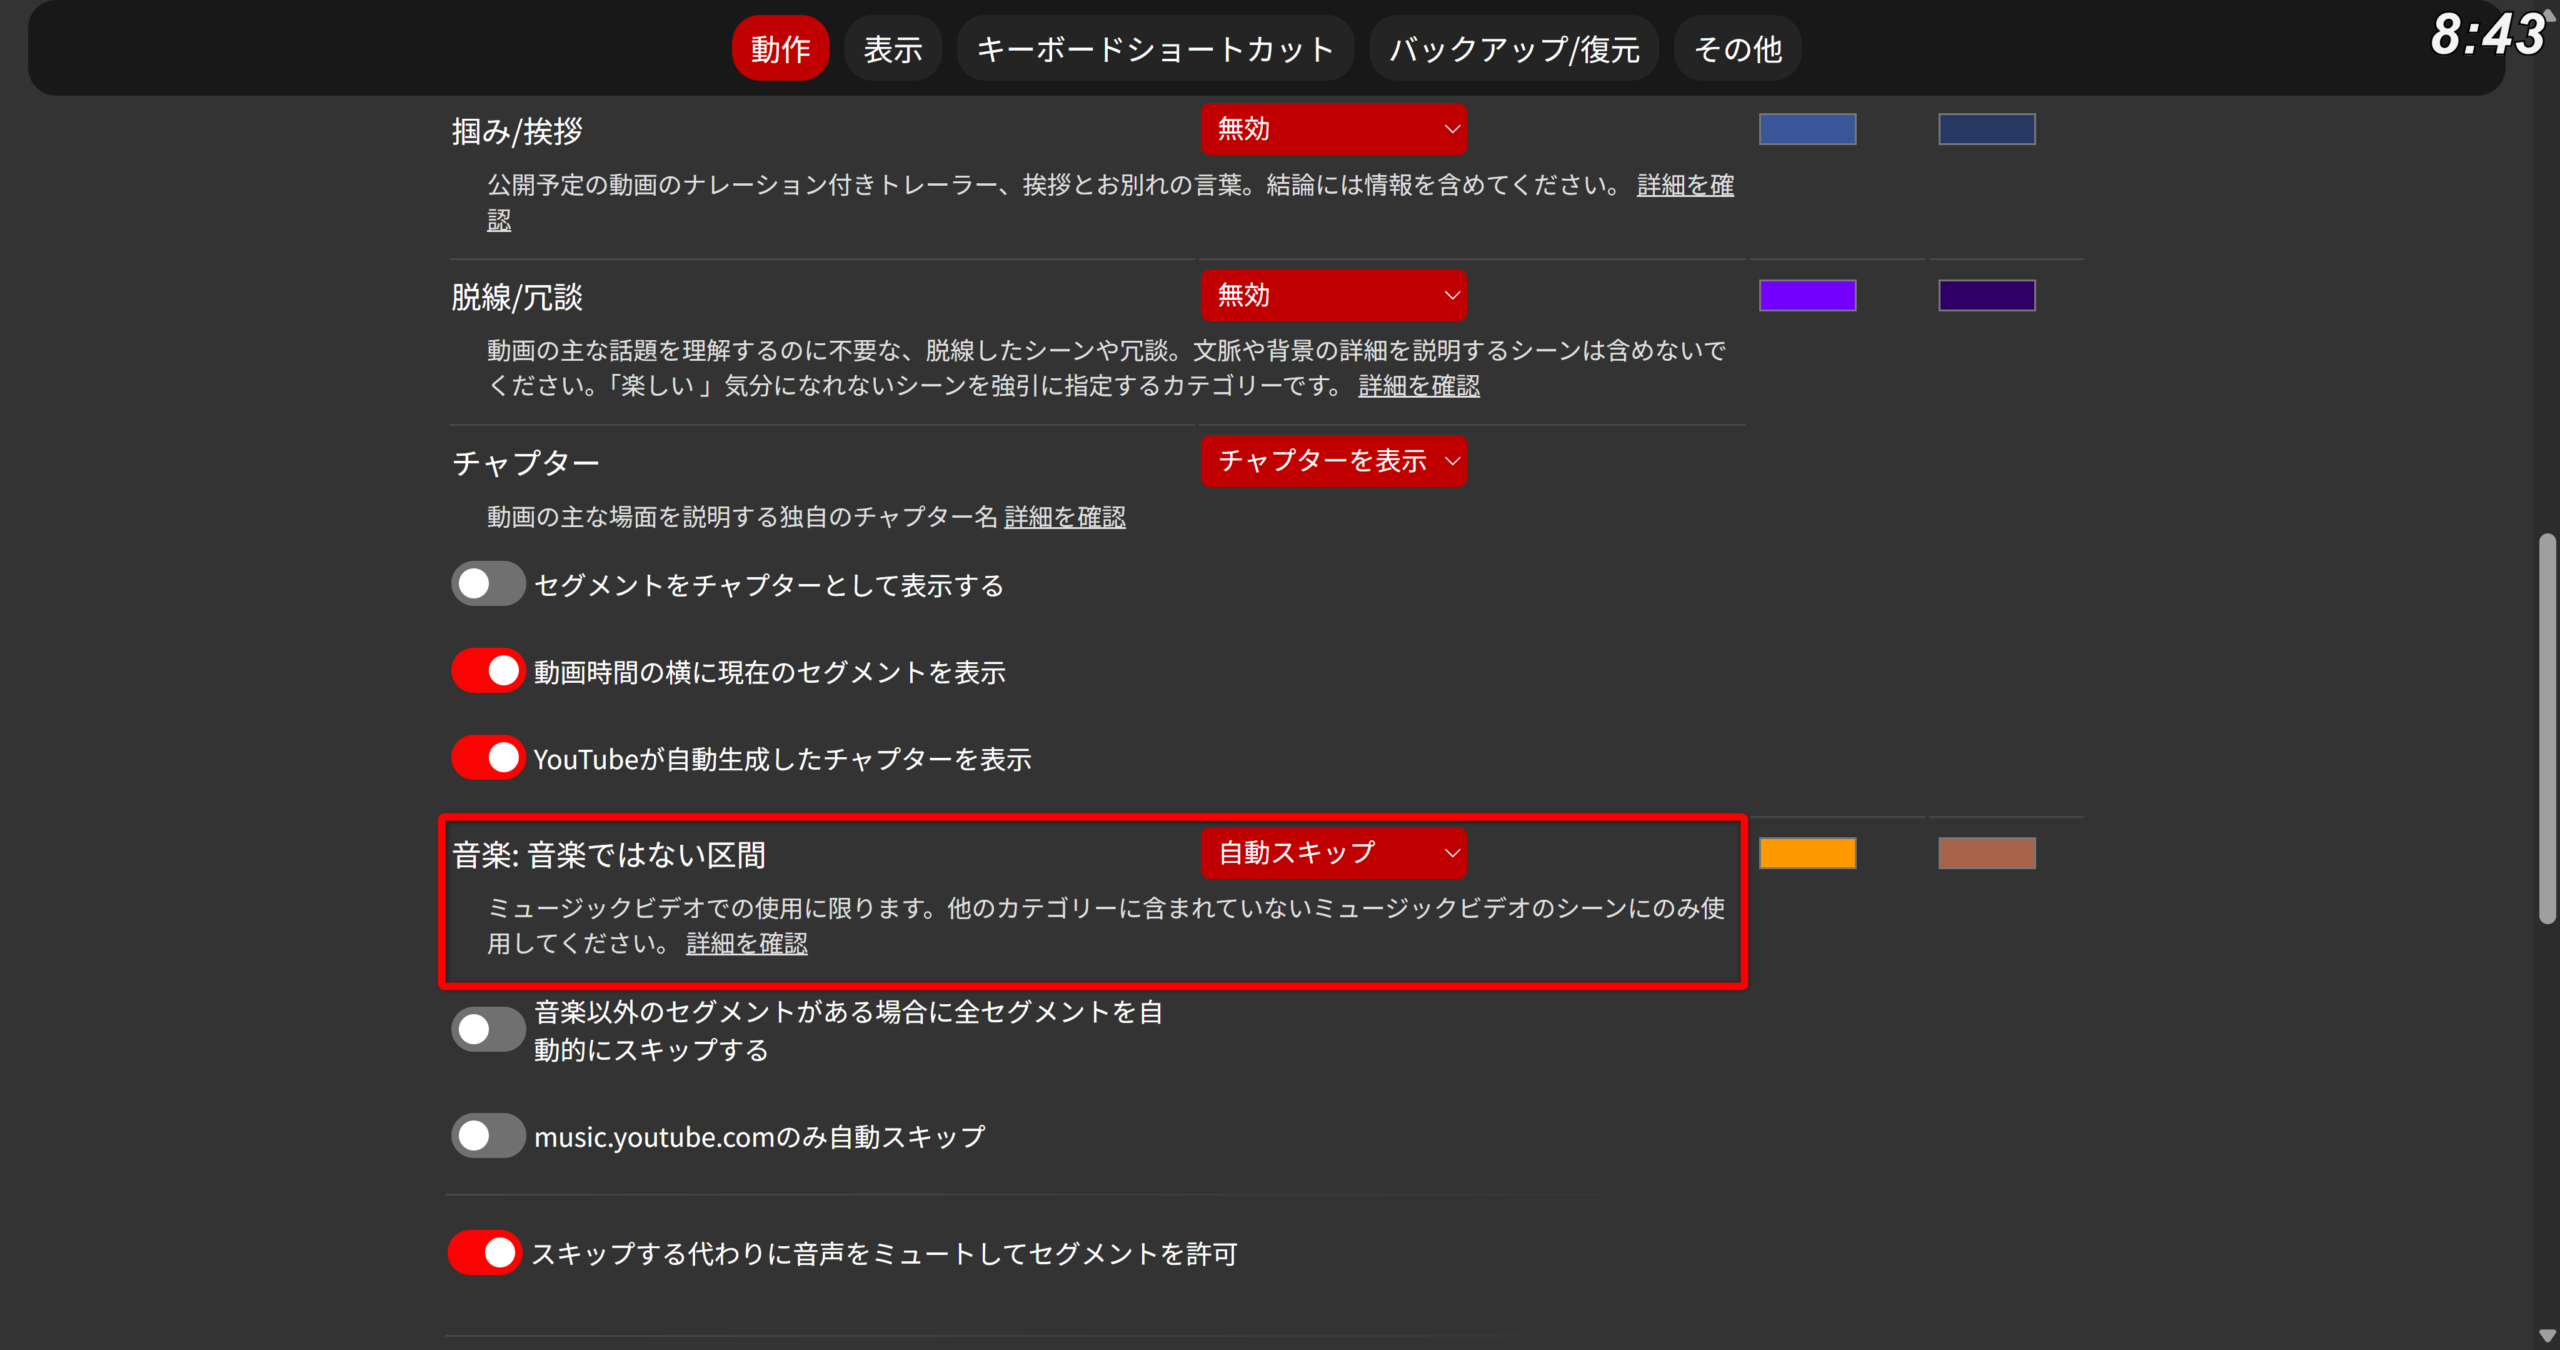Screen dimensions: 2560x1350
Task: Toggle off mute-instead-of-skip segment option
Action: point(485,1253)
